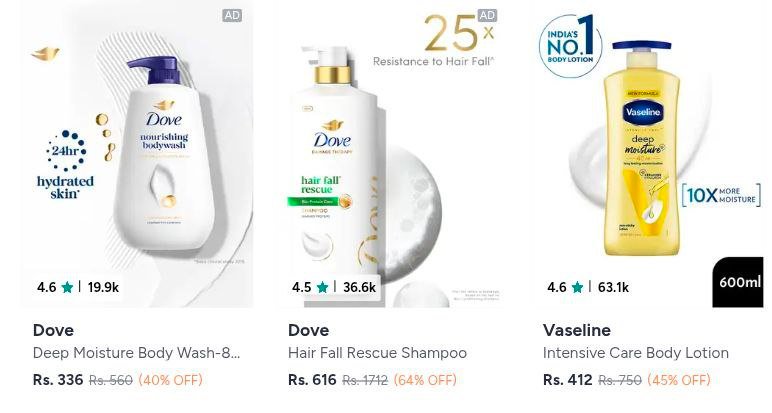
Task: Click the AD badge on Dove body wash
Action: click(x=232, y=15)
